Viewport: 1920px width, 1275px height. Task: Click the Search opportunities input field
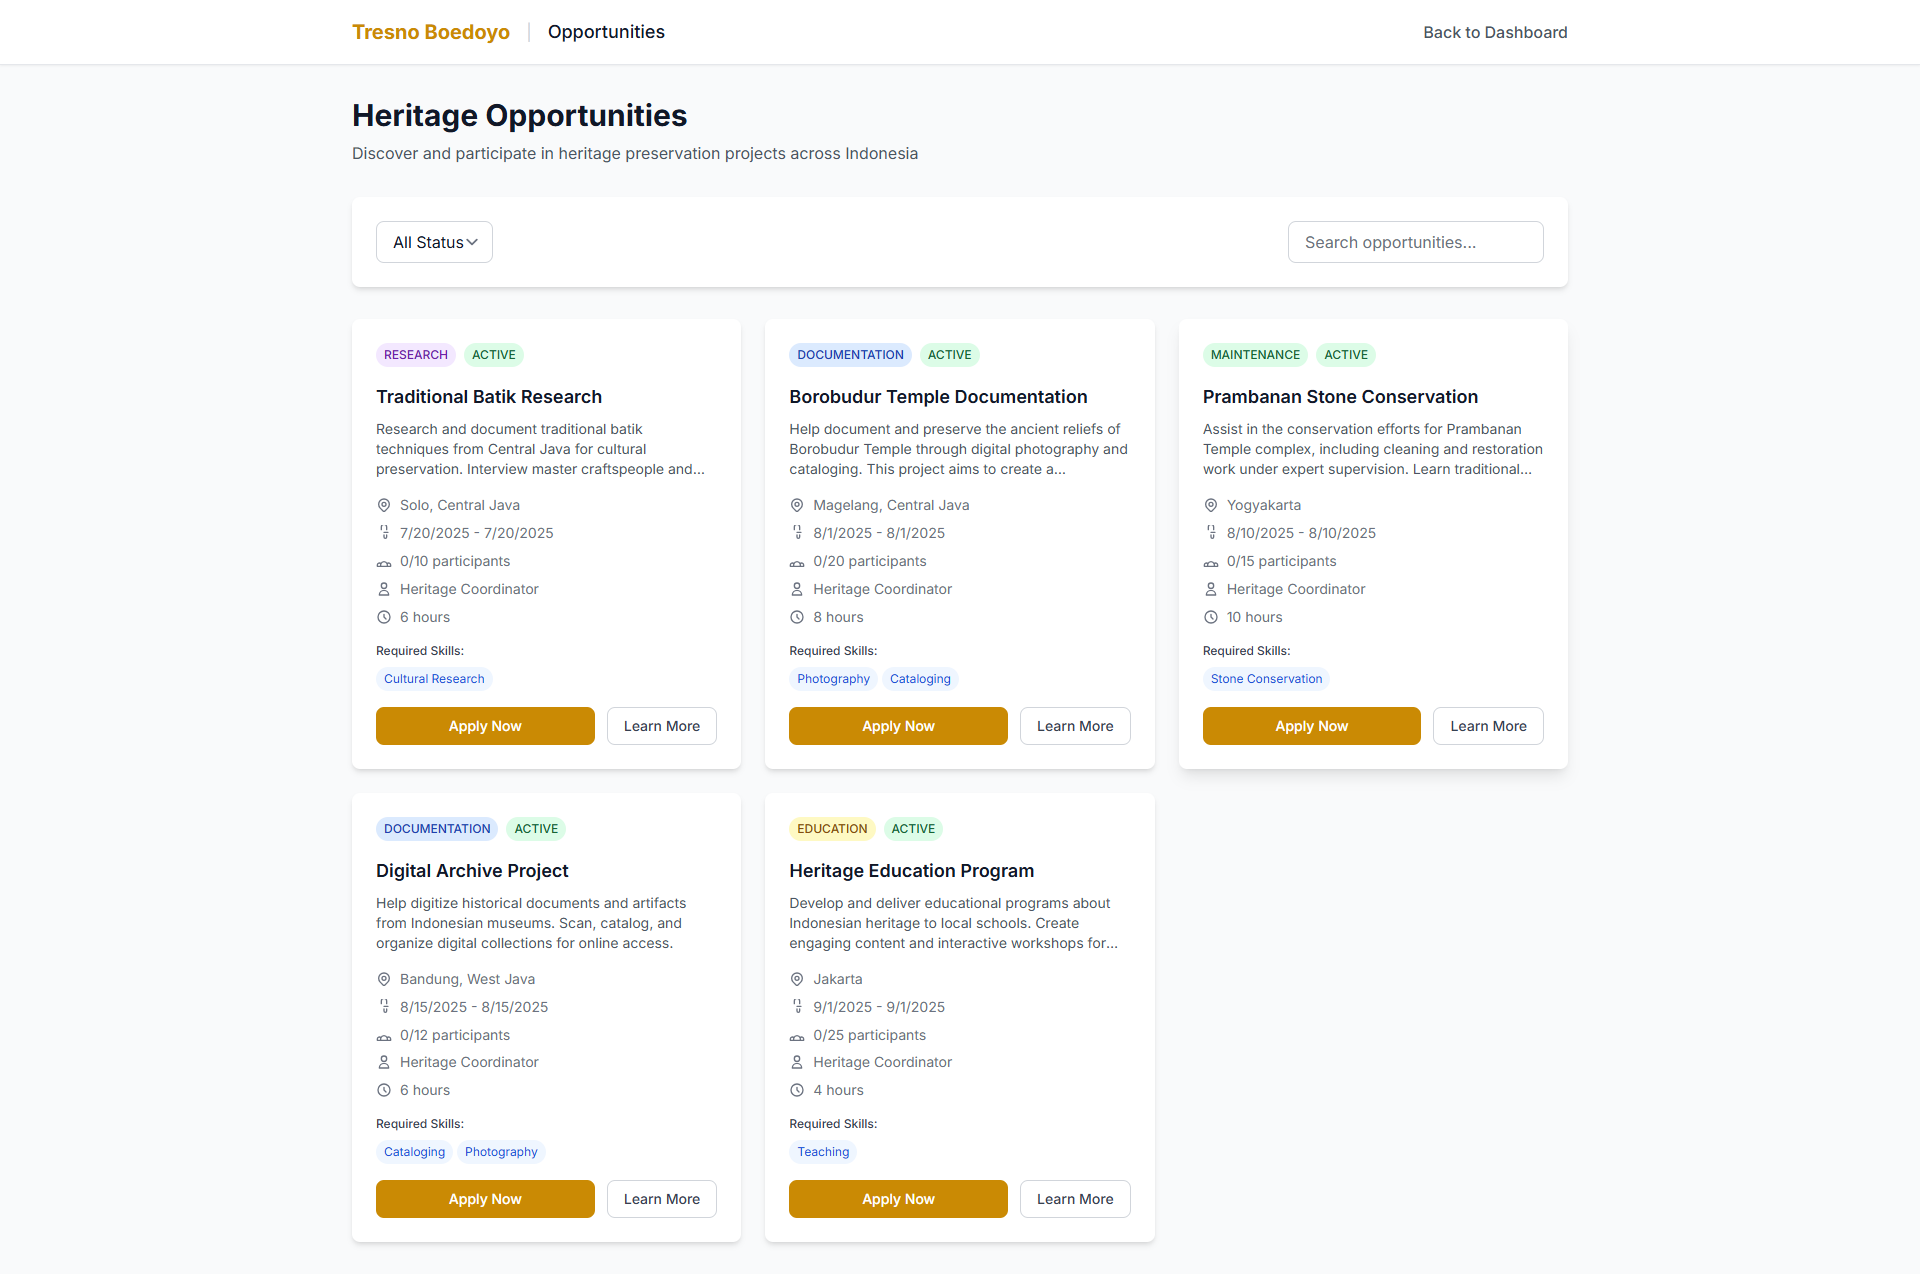pos(1415,242)
